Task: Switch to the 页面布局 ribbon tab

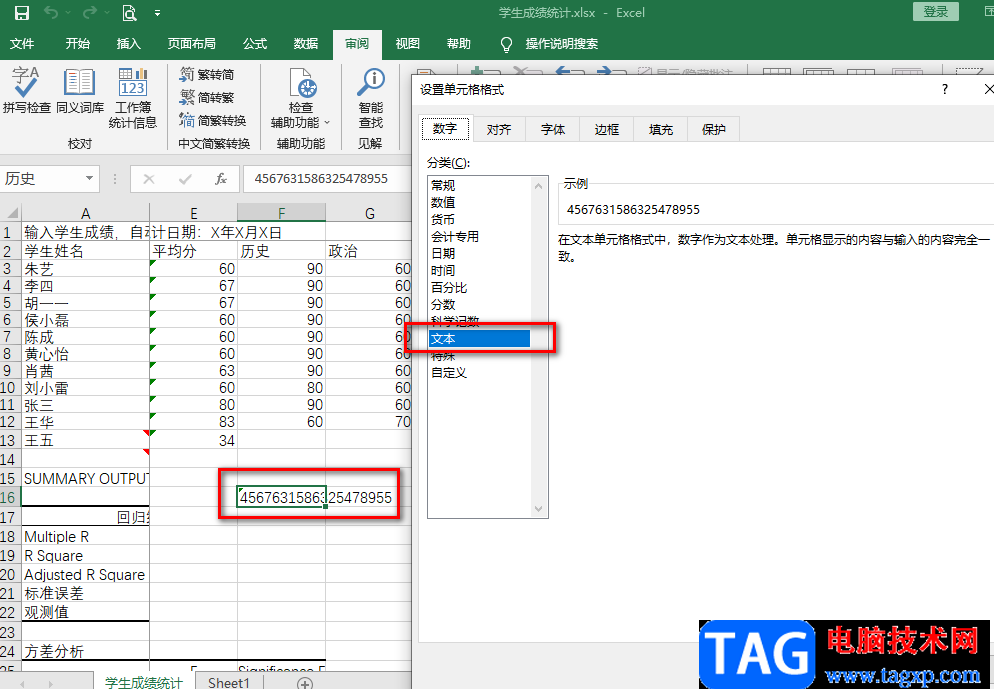Action: click(x=191, y=44)
